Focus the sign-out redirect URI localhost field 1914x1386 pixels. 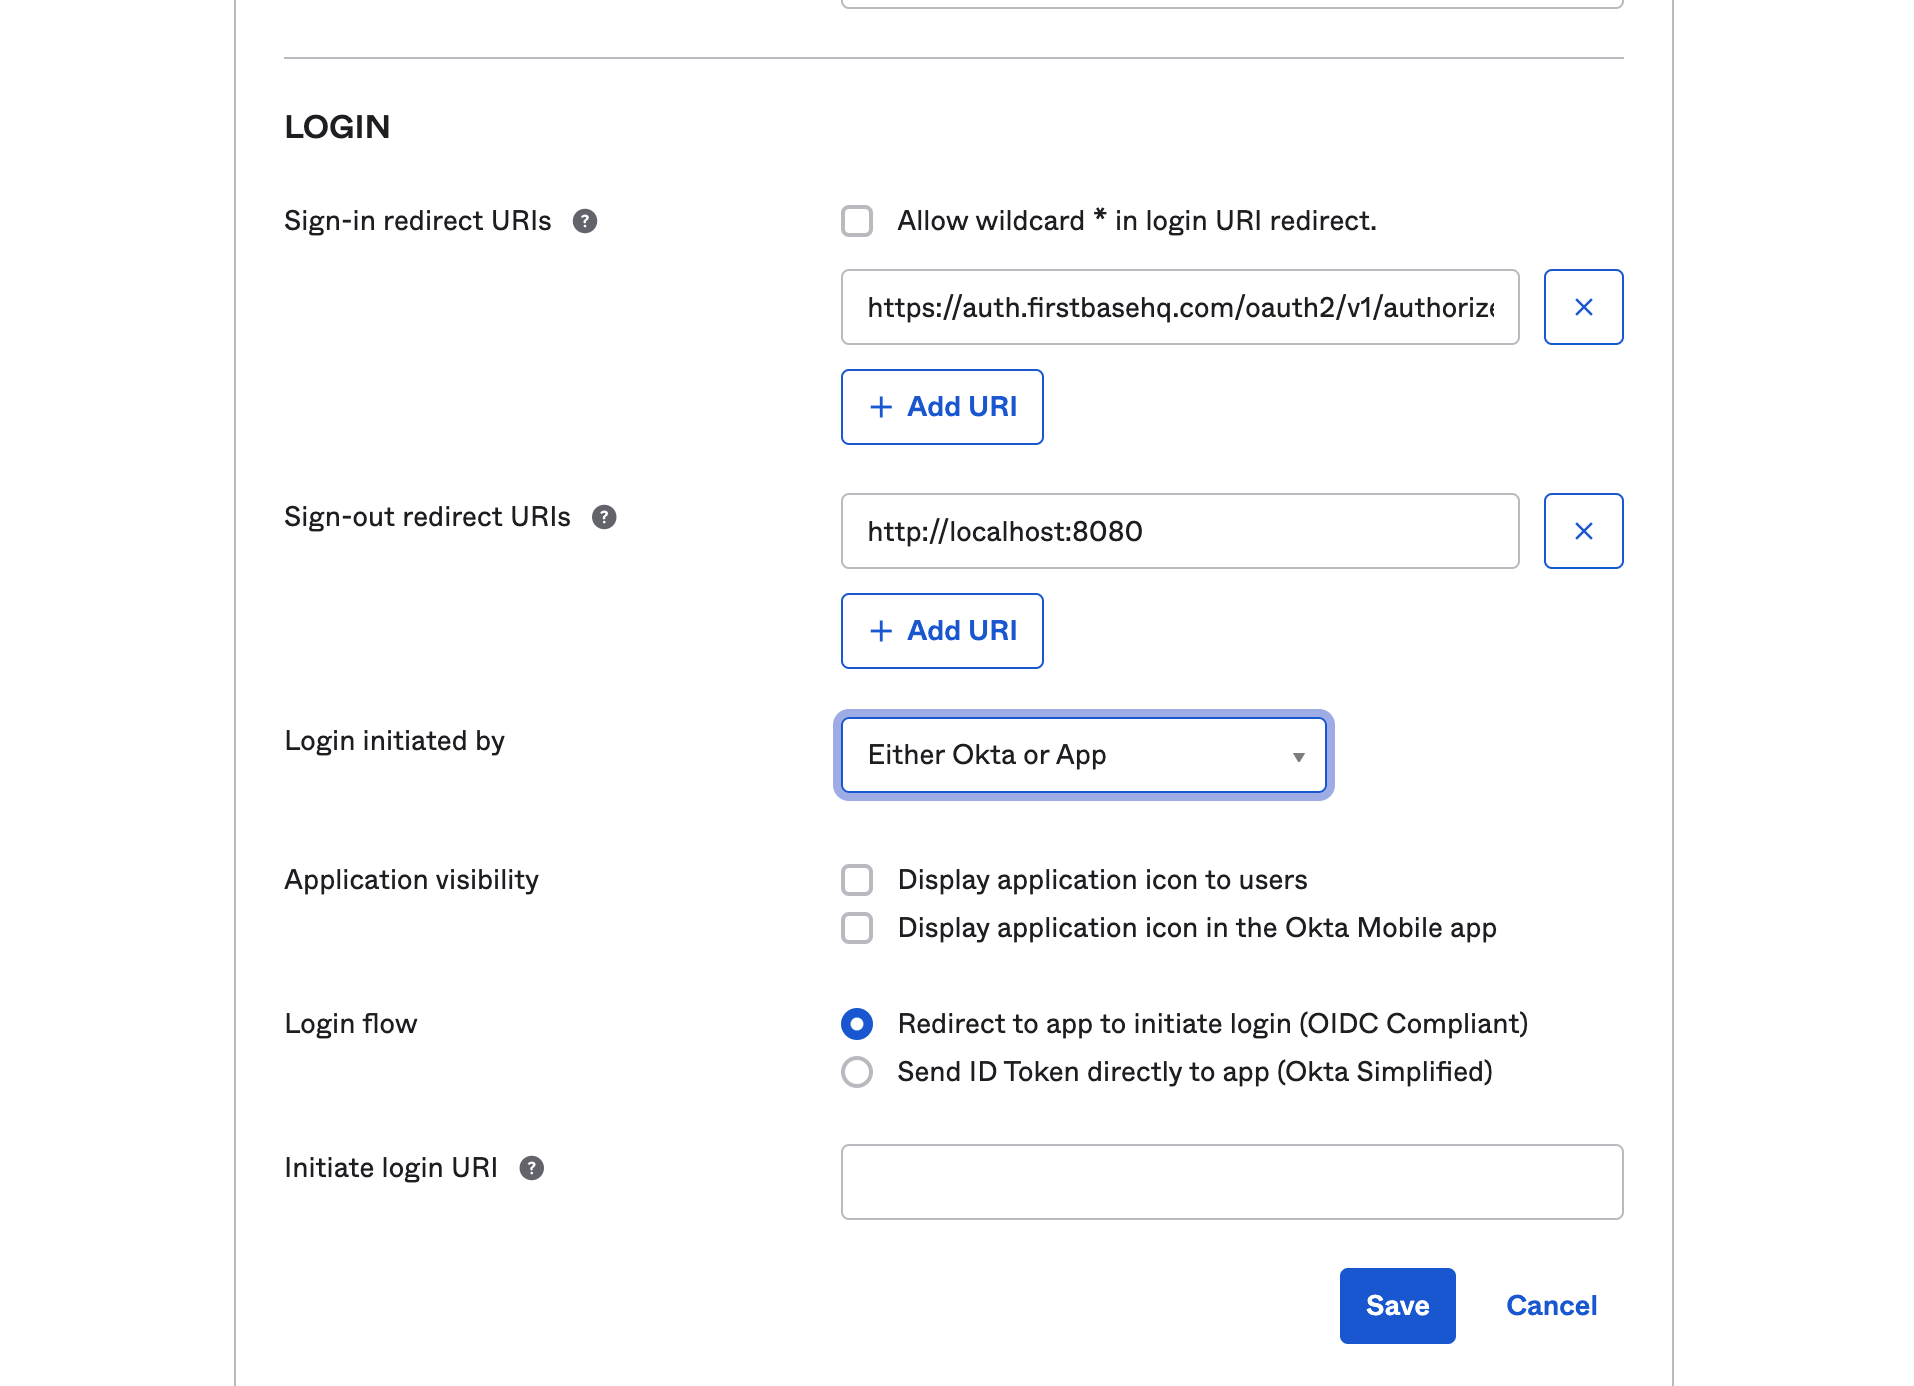click(x=1180, y=531)
